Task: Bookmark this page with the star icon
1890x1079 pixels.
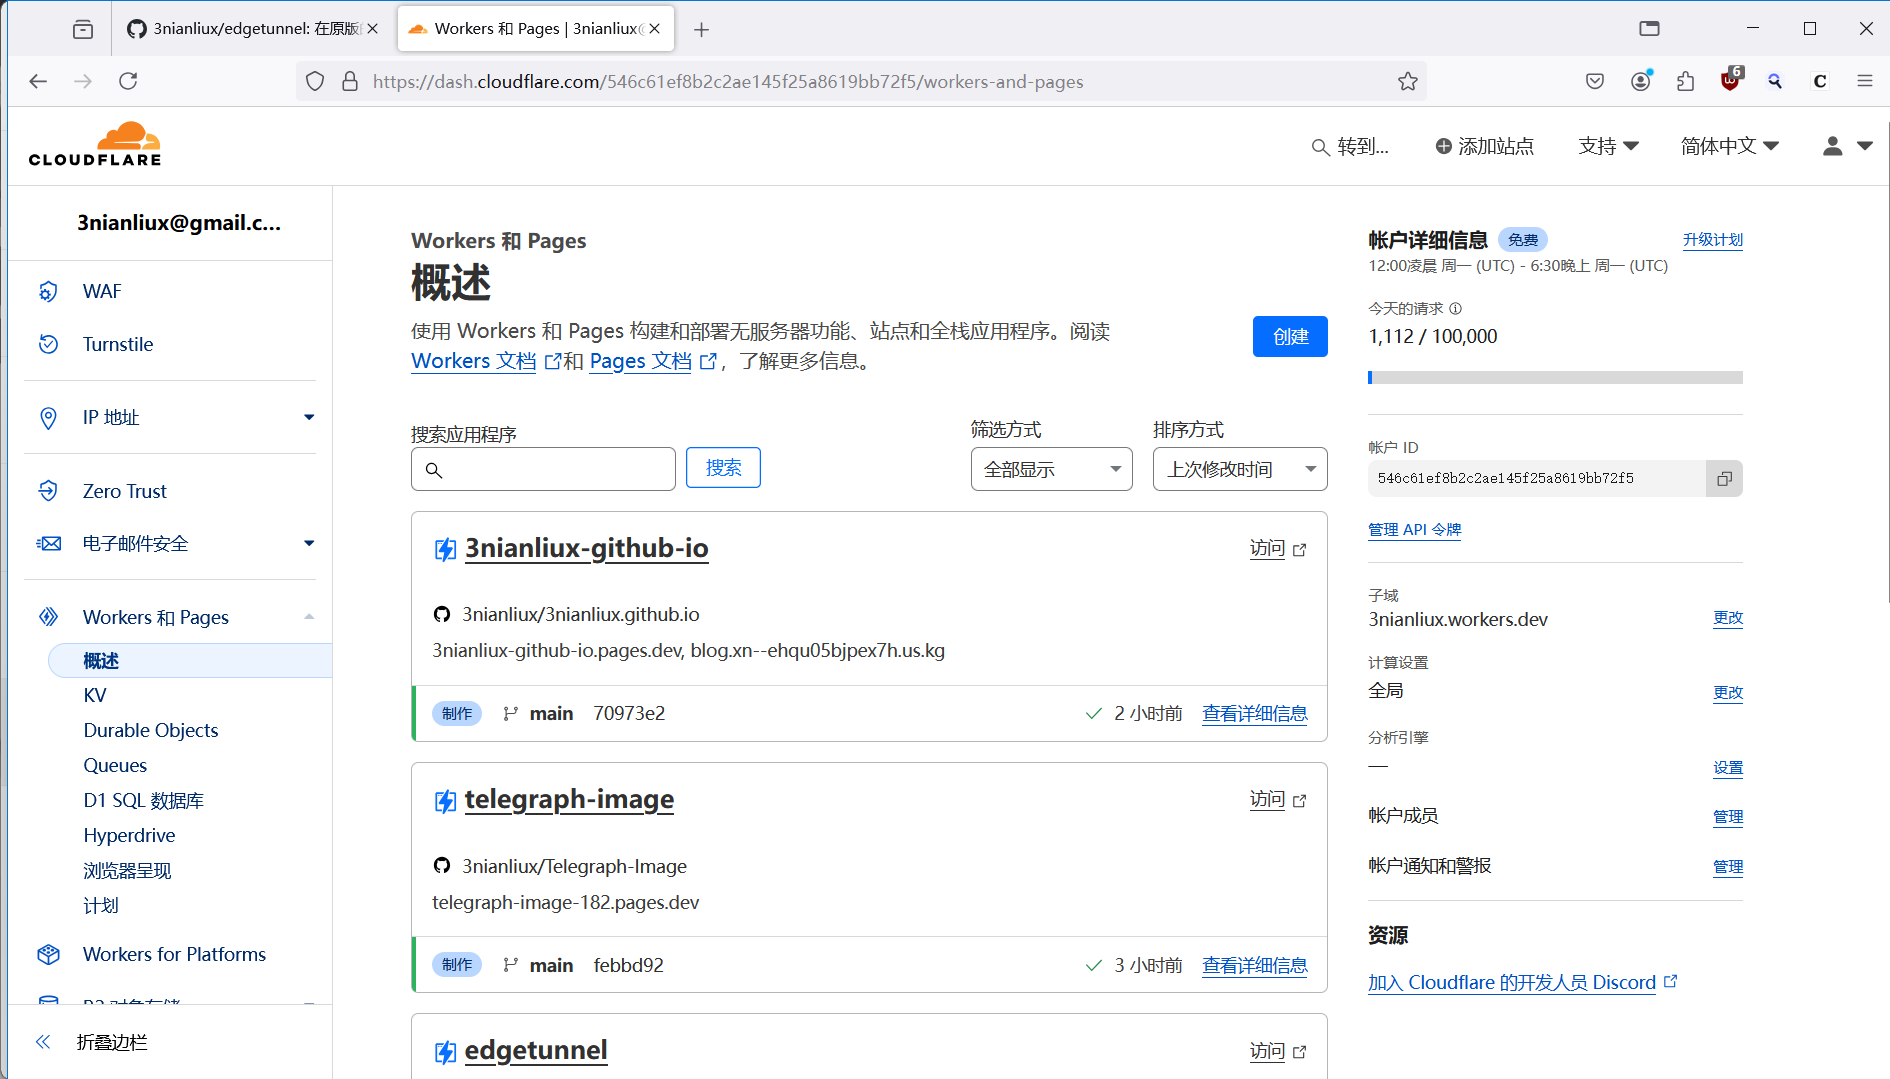Action: pos(1408,82)
